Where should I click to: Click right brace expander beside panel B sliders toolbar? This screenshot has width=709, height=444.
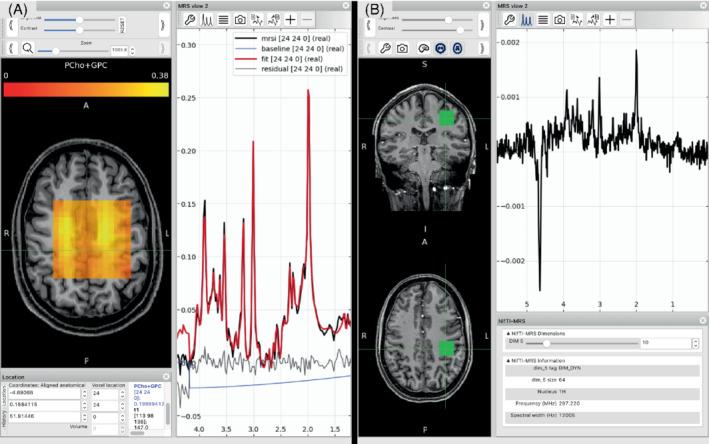[x=482, y=25]
